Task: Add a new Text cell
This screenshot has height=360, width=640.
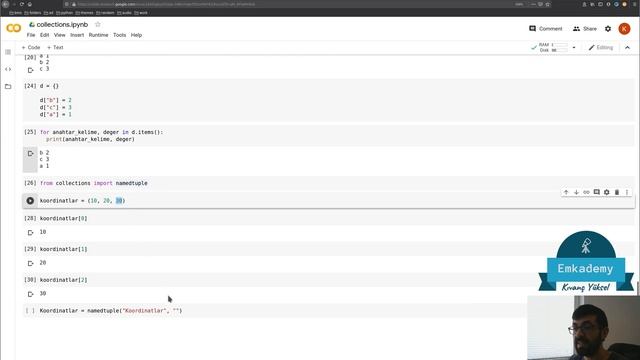Action: (55, 47)
